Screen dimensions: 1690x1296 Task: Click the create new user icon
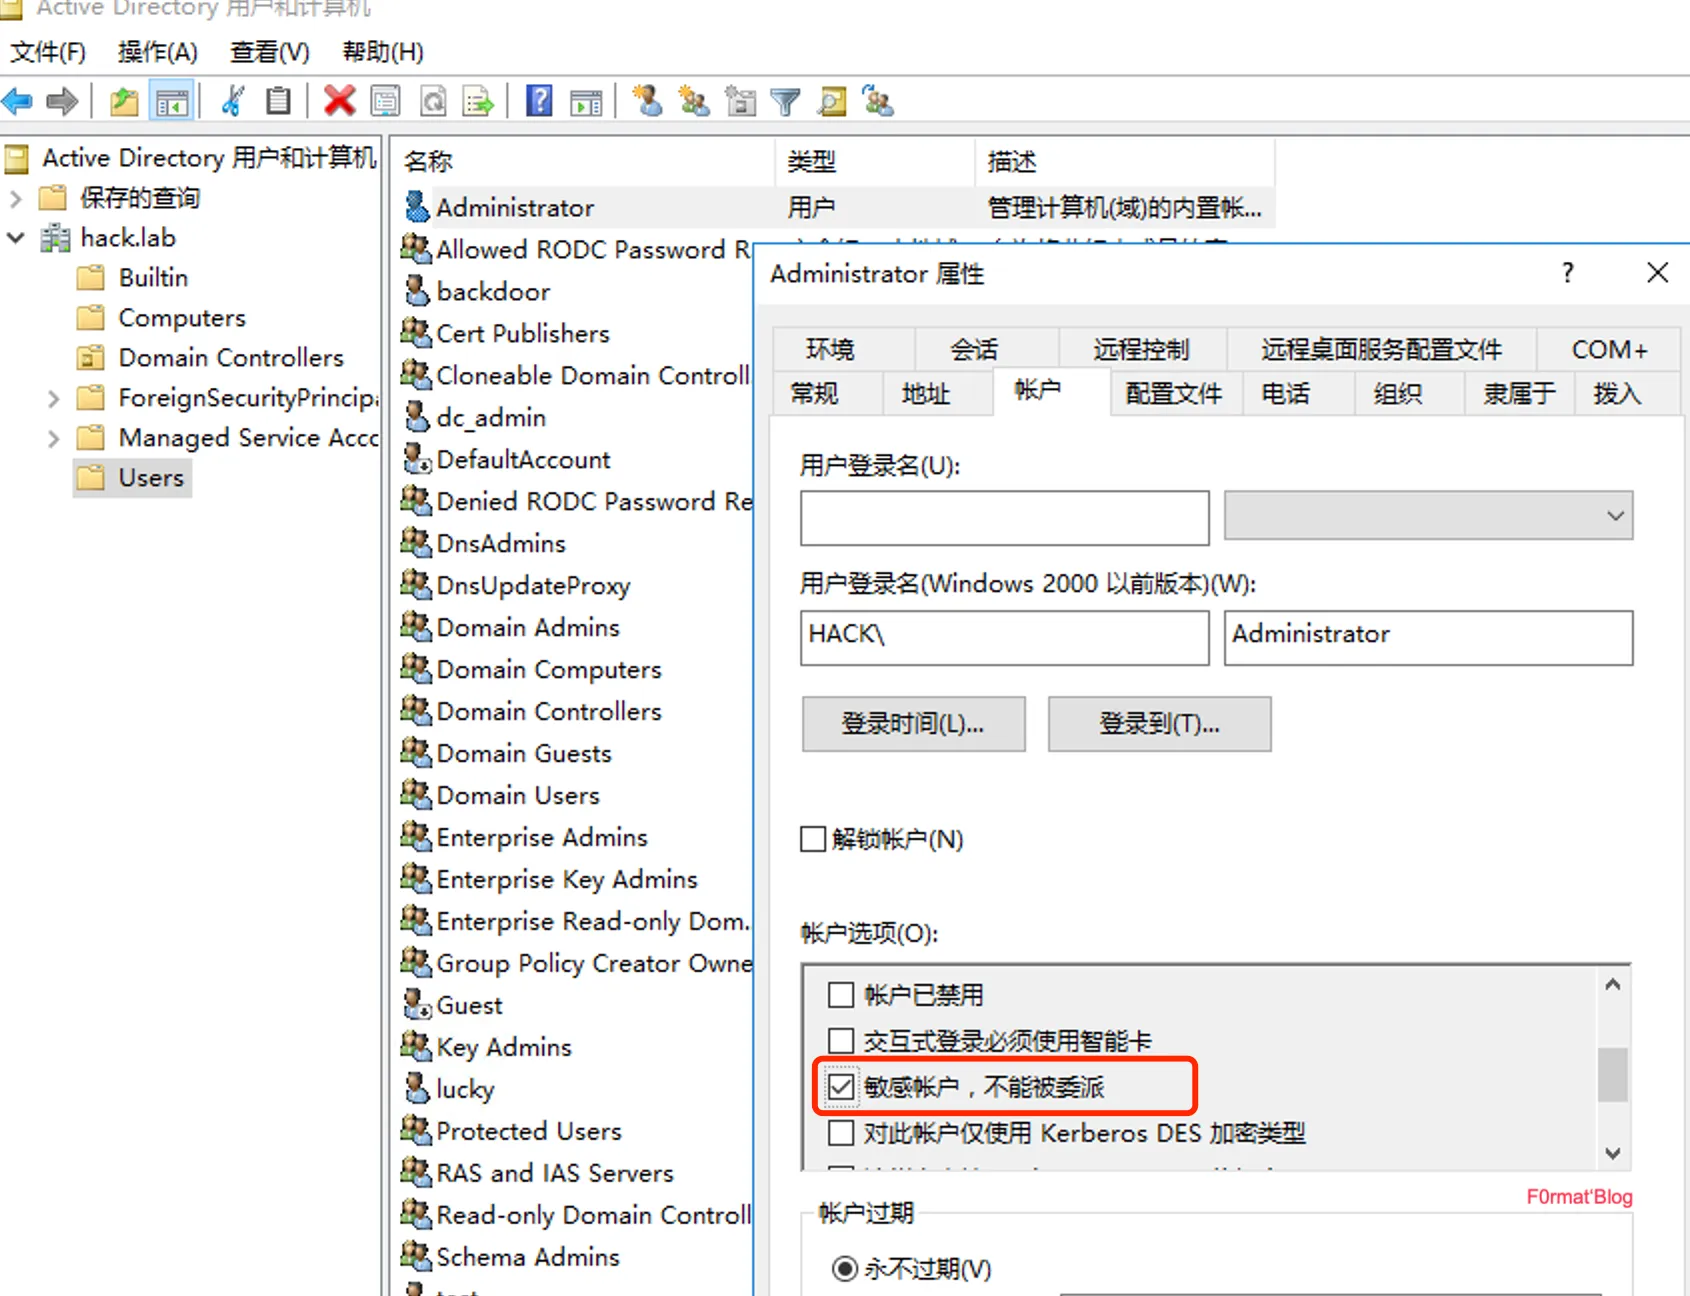(x=647, y=101)
